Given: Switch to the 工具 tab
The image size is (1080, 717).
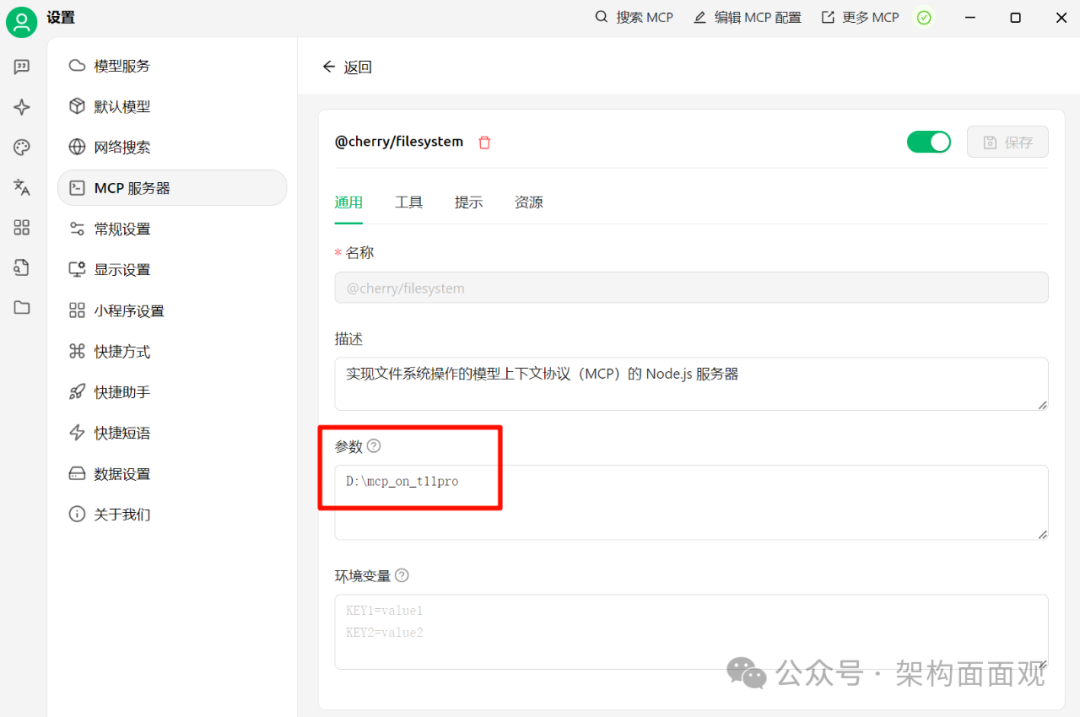Looking at the screenshot, I should pos(409,202).
